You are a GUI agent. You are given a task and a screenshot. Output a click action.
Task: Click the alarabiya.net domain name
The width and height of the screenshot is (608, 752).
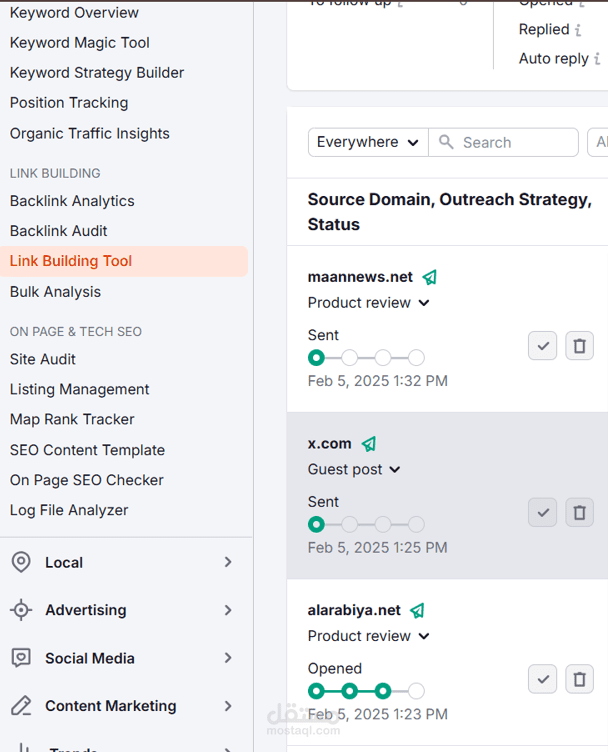354,610
